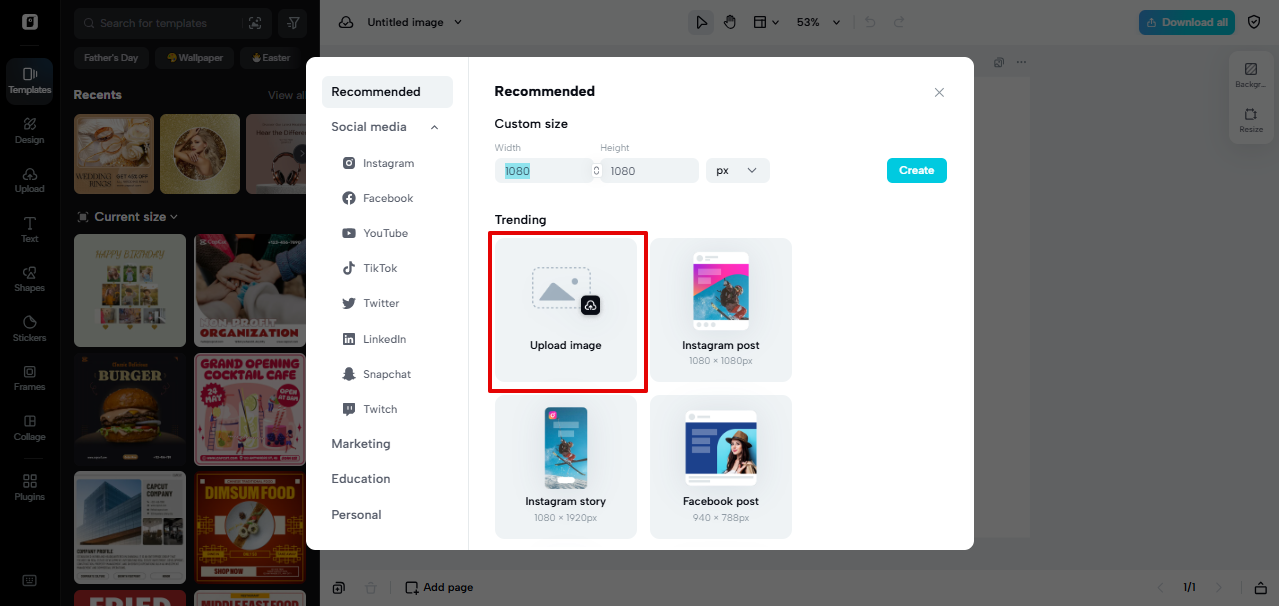Viewport: 1279px width, 606px height.
Task: Open the three-dot more options above canvas
Action: click(x=1021, y=62)
